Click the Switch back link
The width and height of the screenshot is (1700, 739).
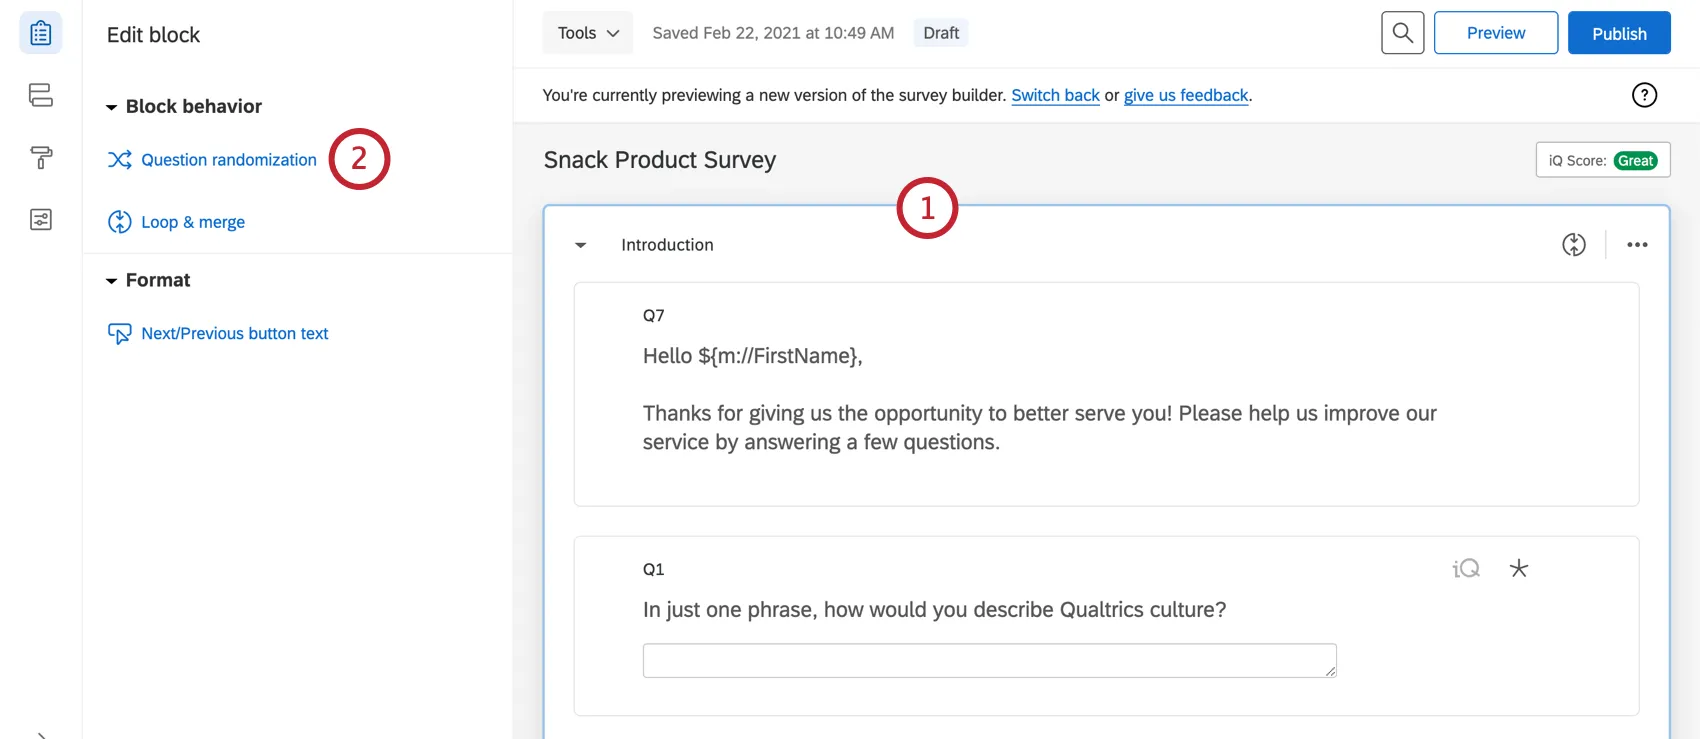click(1055, 95)
